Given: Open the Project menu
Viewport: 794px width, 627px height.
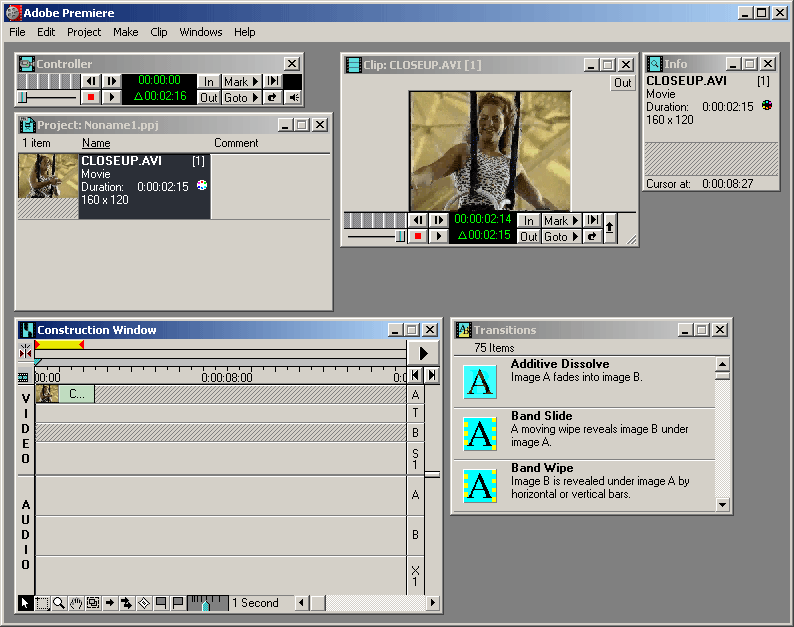Looking at the screenshot, I should [x=84, y=32].
